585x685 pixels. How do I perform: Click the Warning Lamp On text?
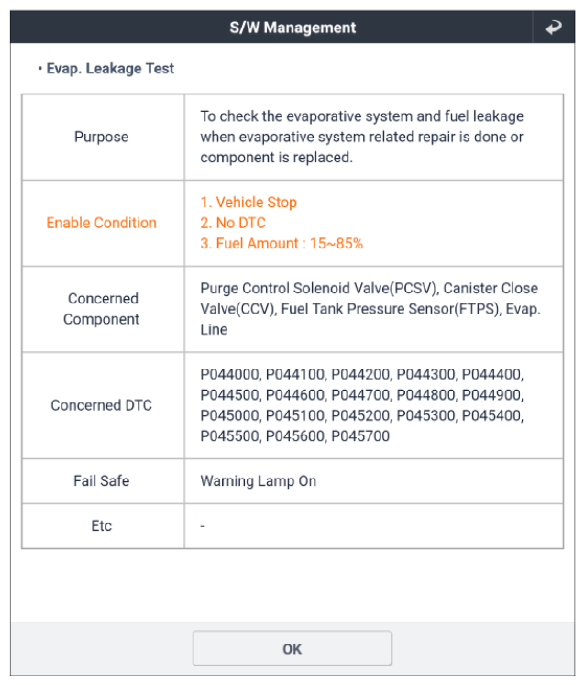click(x=258, y=481)
